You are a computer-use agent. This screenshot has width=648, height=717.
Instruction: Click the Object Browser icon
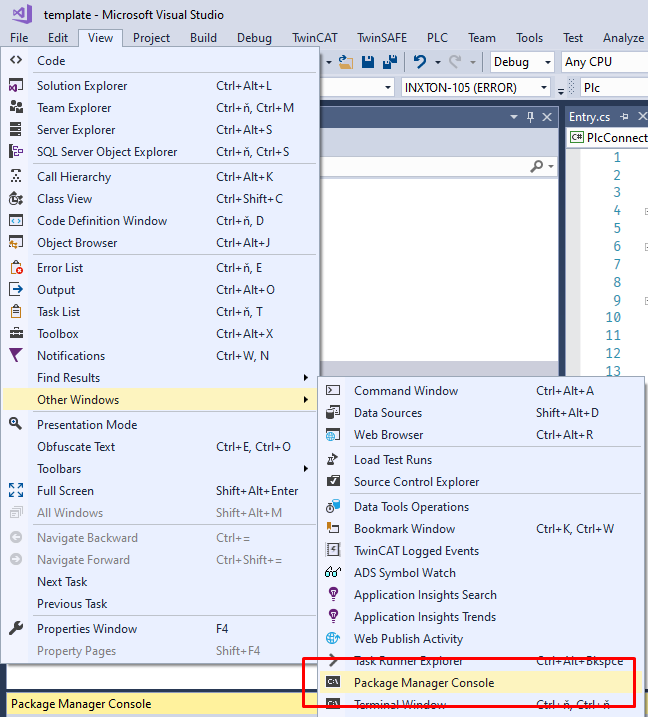[x=16, y=242]
